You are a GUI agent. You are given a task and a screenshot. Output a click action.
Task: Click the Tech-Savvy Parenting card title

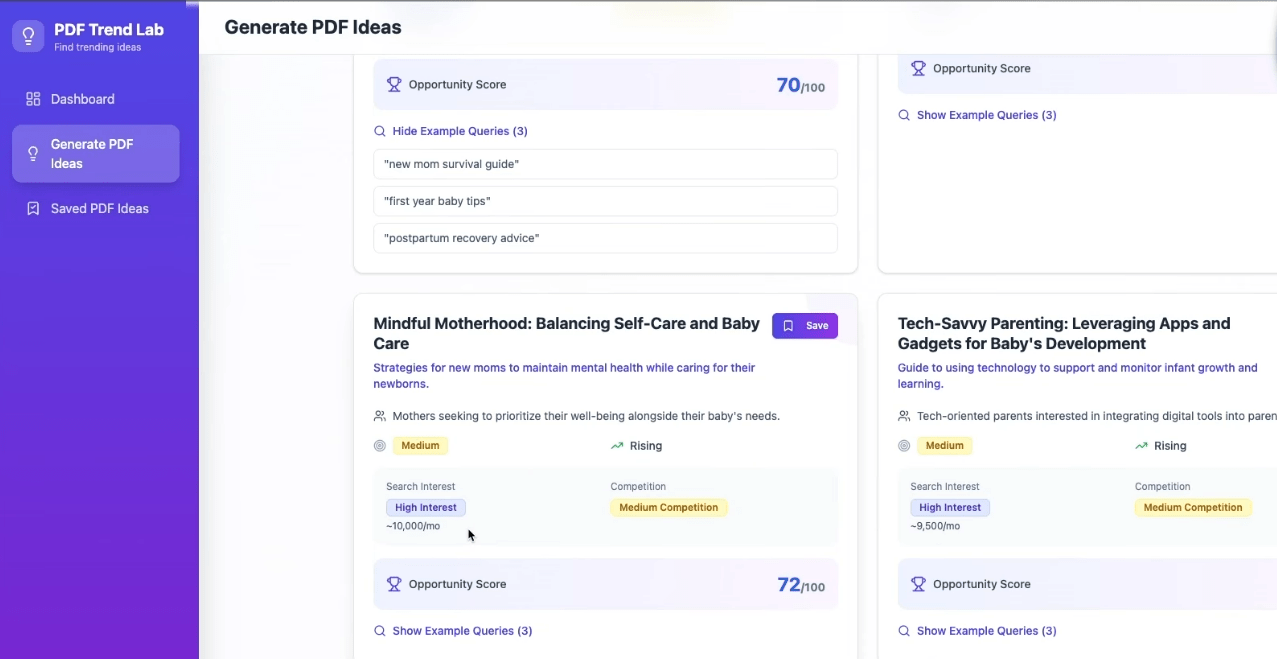click(1064, 333)
